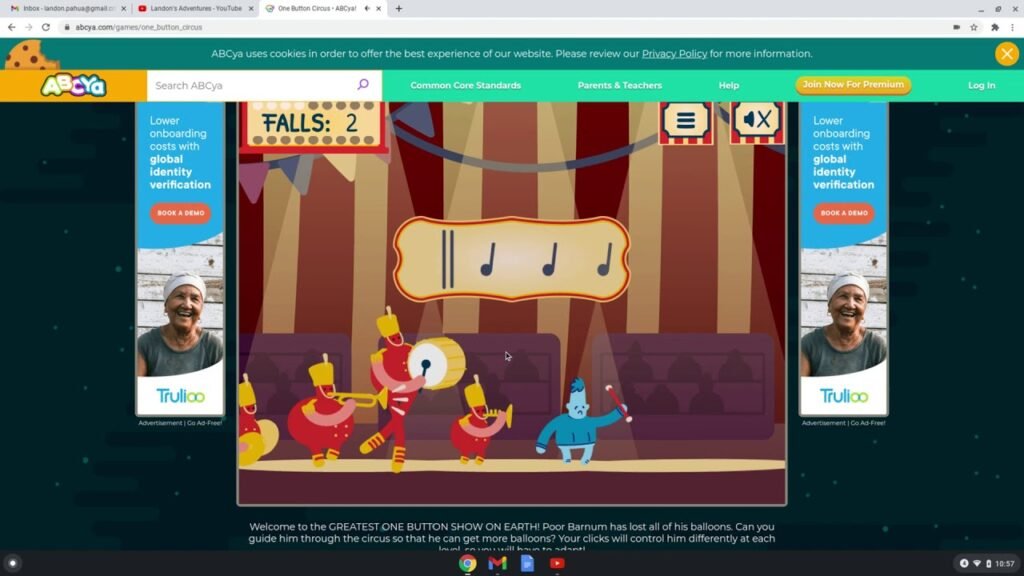This screenshot has height=576, width=1024.
Task: Open YouTube from the shelf
Action: pos(558,563)
